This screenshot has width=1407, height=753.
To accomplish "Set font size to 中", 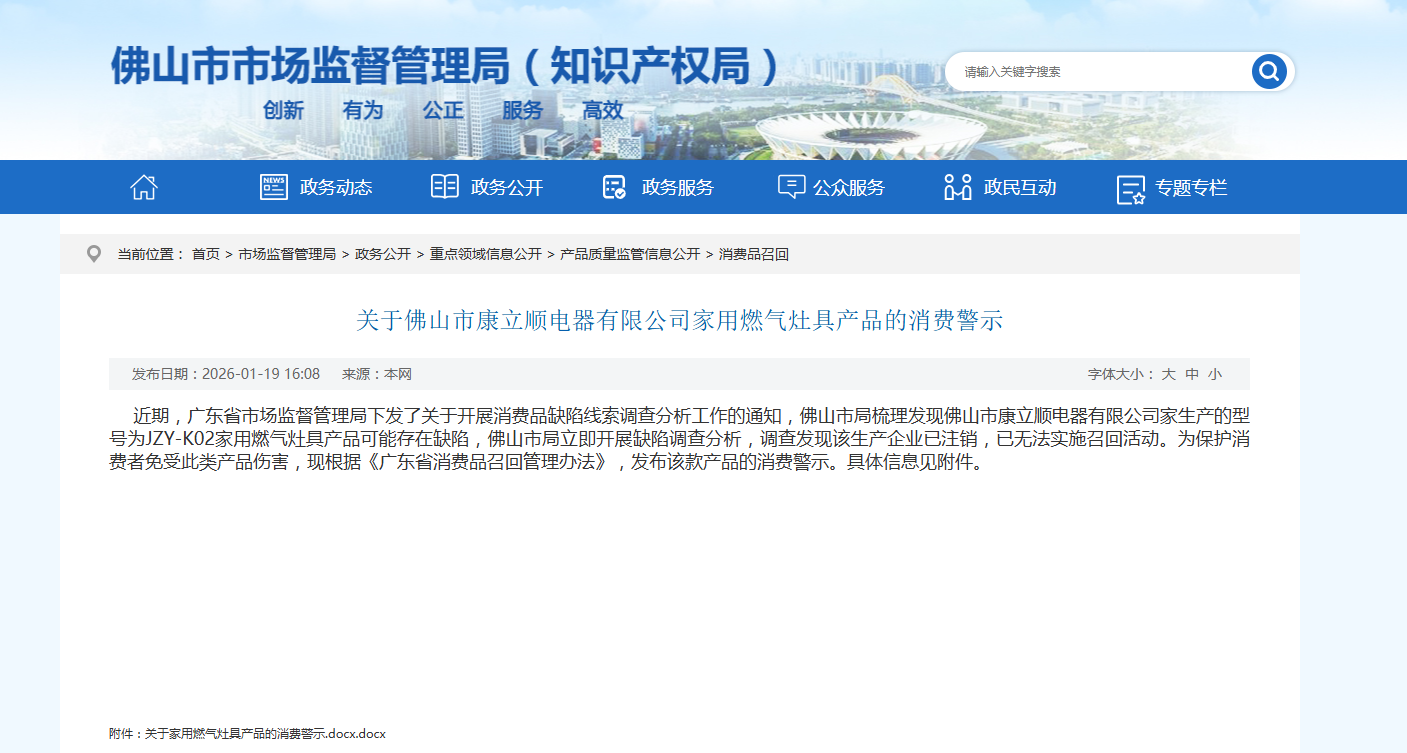I will coord(1192,374).
